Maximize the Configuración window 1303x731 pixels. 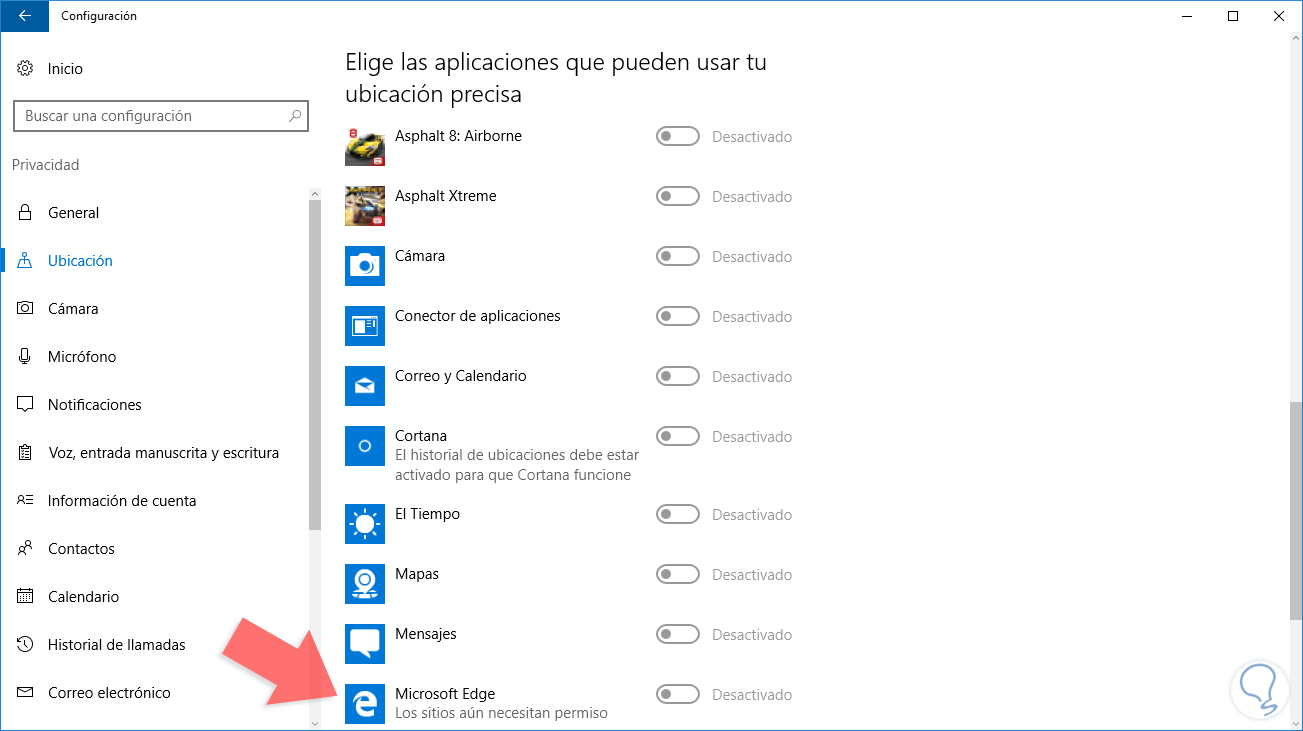pyautogui.click(x=1233, y=16)
